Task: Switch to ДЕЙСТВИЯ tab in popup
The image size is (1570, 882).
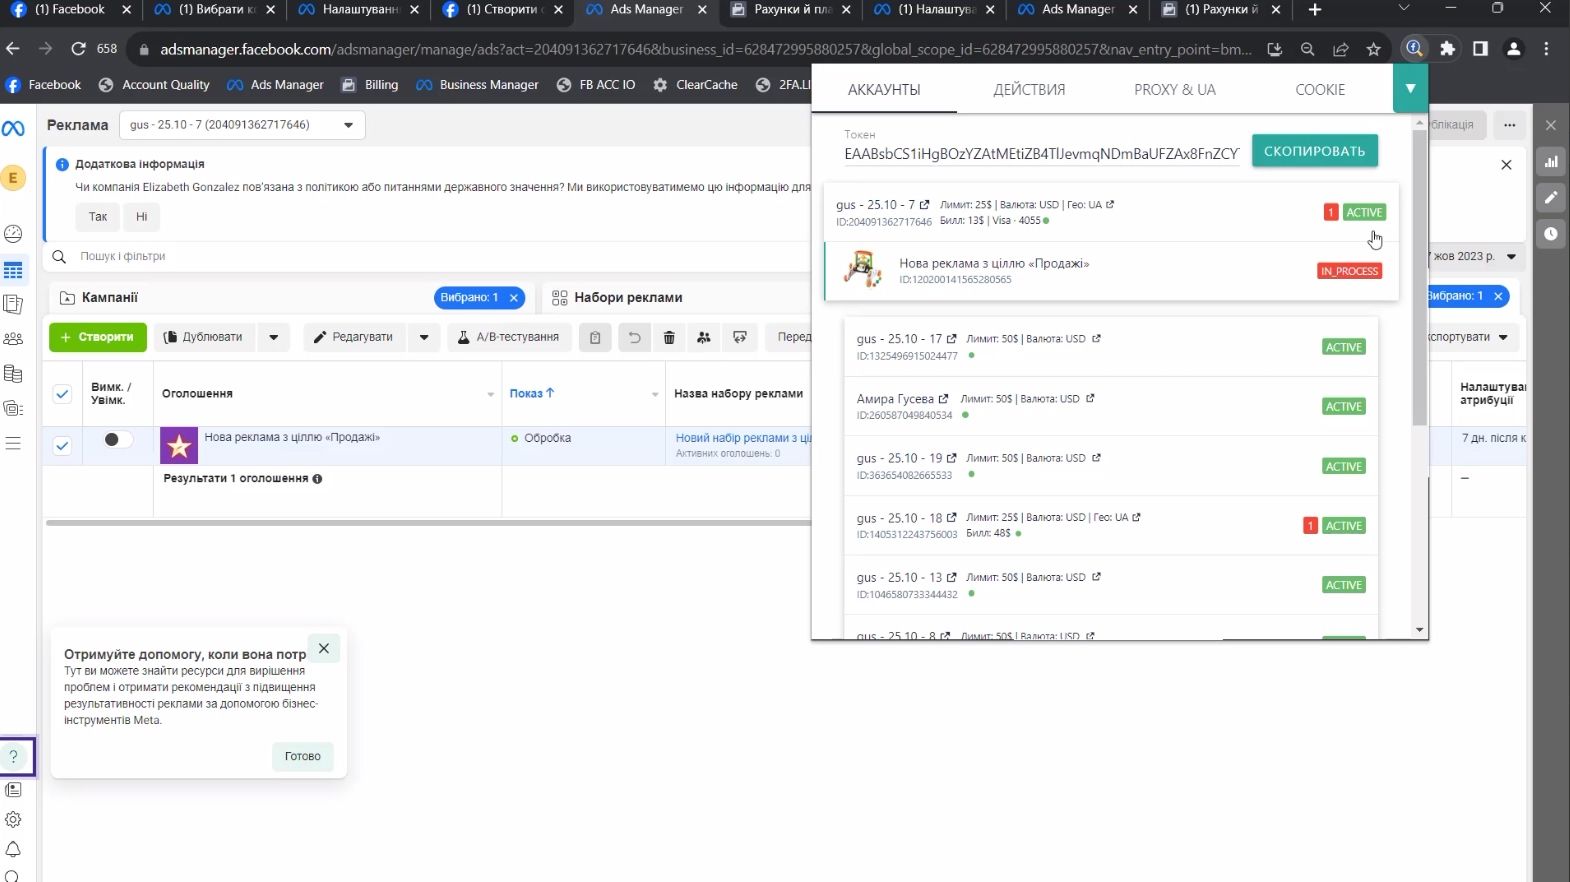Action: tap(1029, 89)
